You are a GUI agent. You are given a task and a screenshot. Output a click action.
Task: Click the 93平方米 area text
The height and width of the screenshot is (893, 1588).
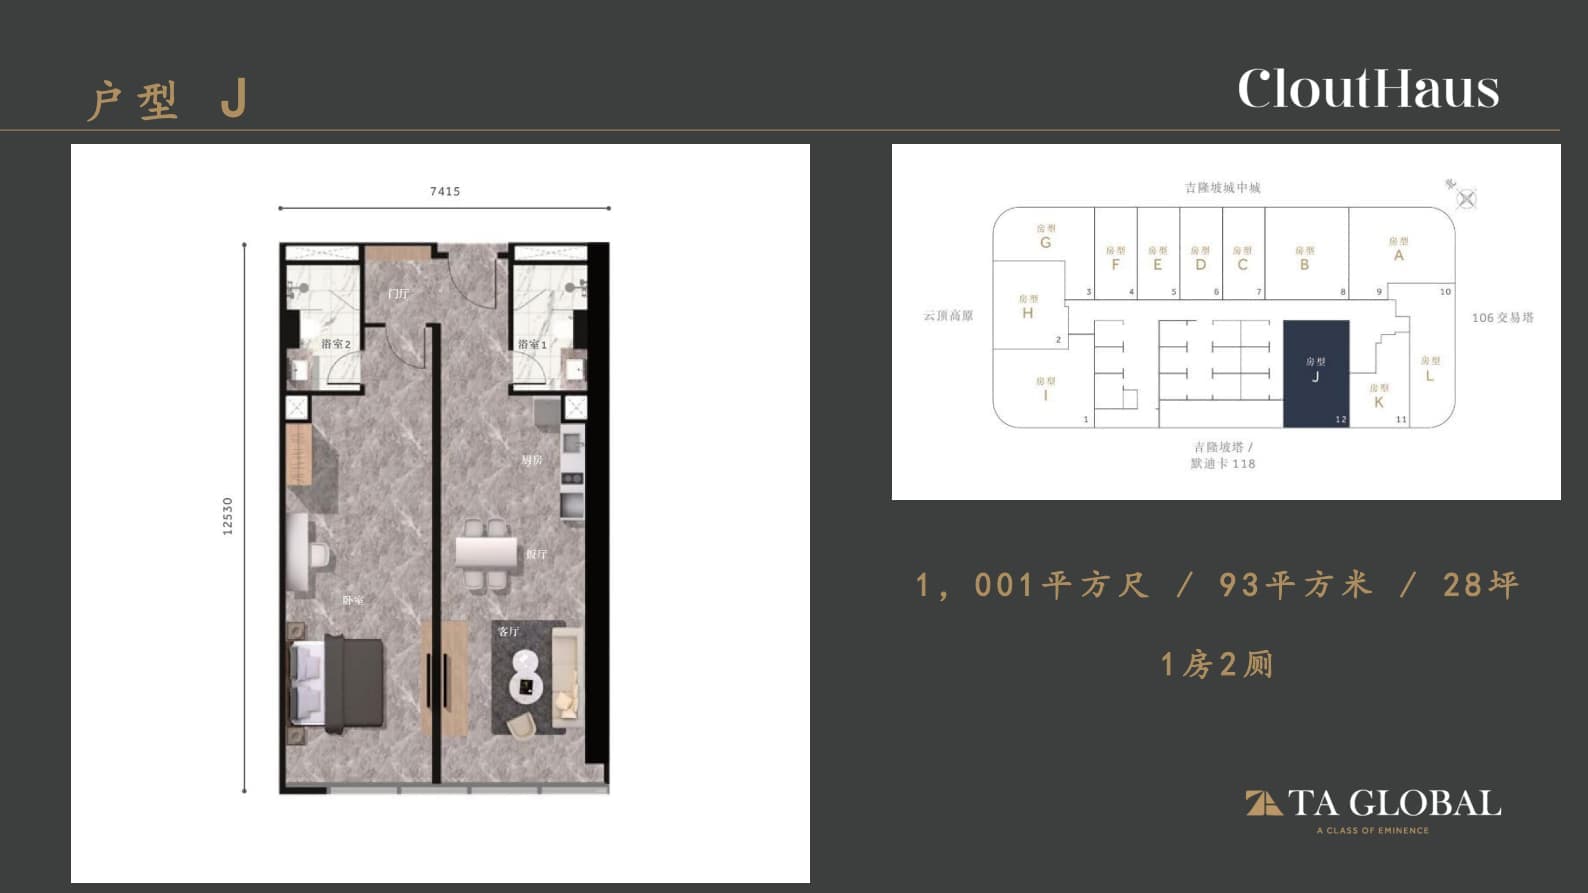pos(1296,585)
